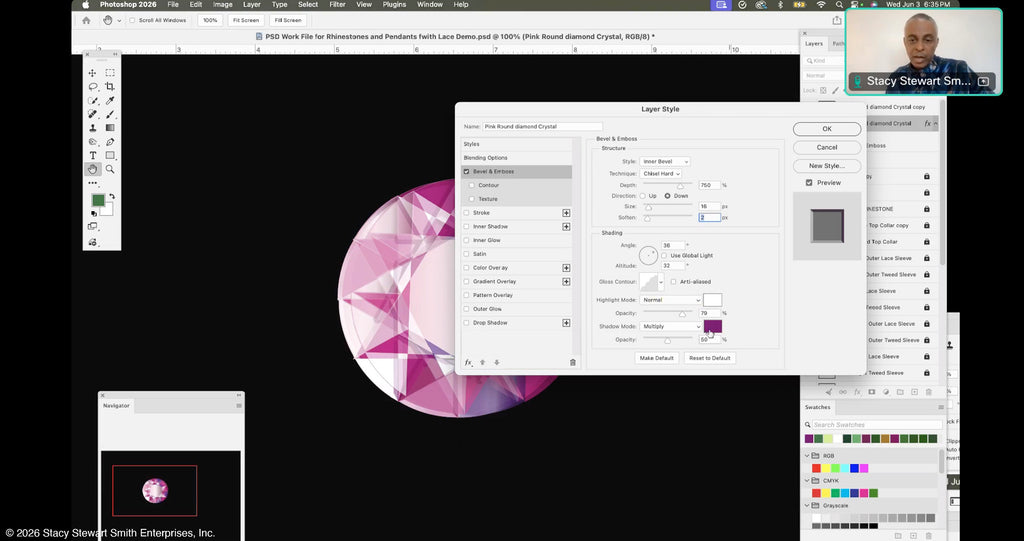The image size is (1024, 541).
Task: Collapse the Grayscale swatch group
Action: (x=807, y=505)
